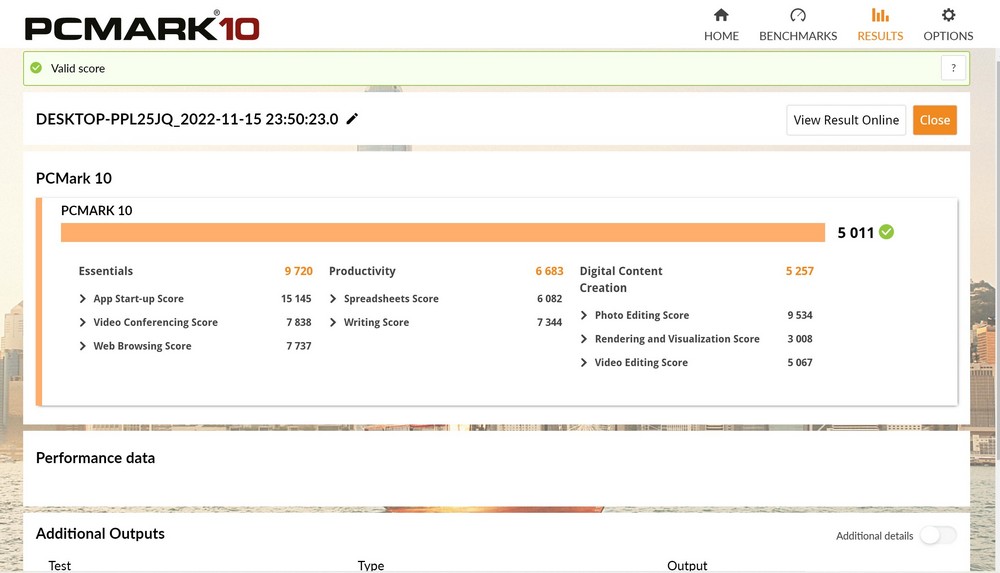Click the Digital Content Creation score 5 257
The height and width of the screenshot is (573, 1000).
pos(800,271)
